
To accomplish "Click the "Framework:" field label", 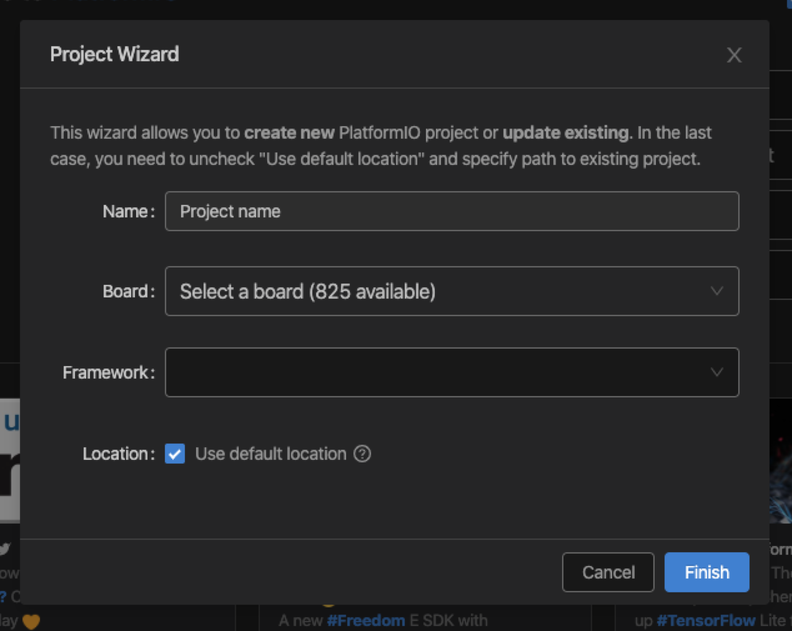I will 108,372.
